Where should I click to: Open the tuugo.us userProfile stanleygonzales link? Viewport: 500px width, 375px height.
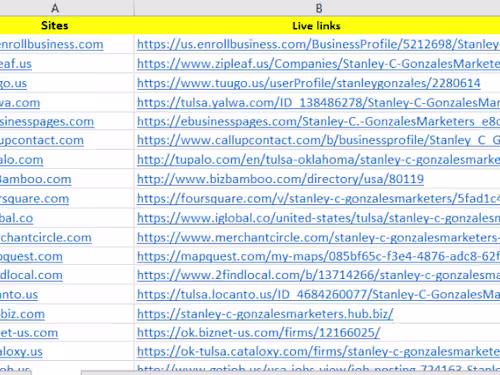pos(309,83)
